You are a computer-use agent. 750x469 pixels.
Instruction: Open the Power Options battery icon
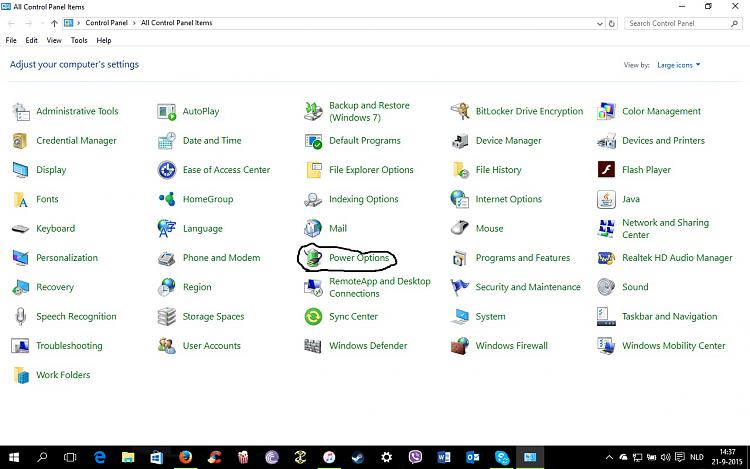[313, 258]
